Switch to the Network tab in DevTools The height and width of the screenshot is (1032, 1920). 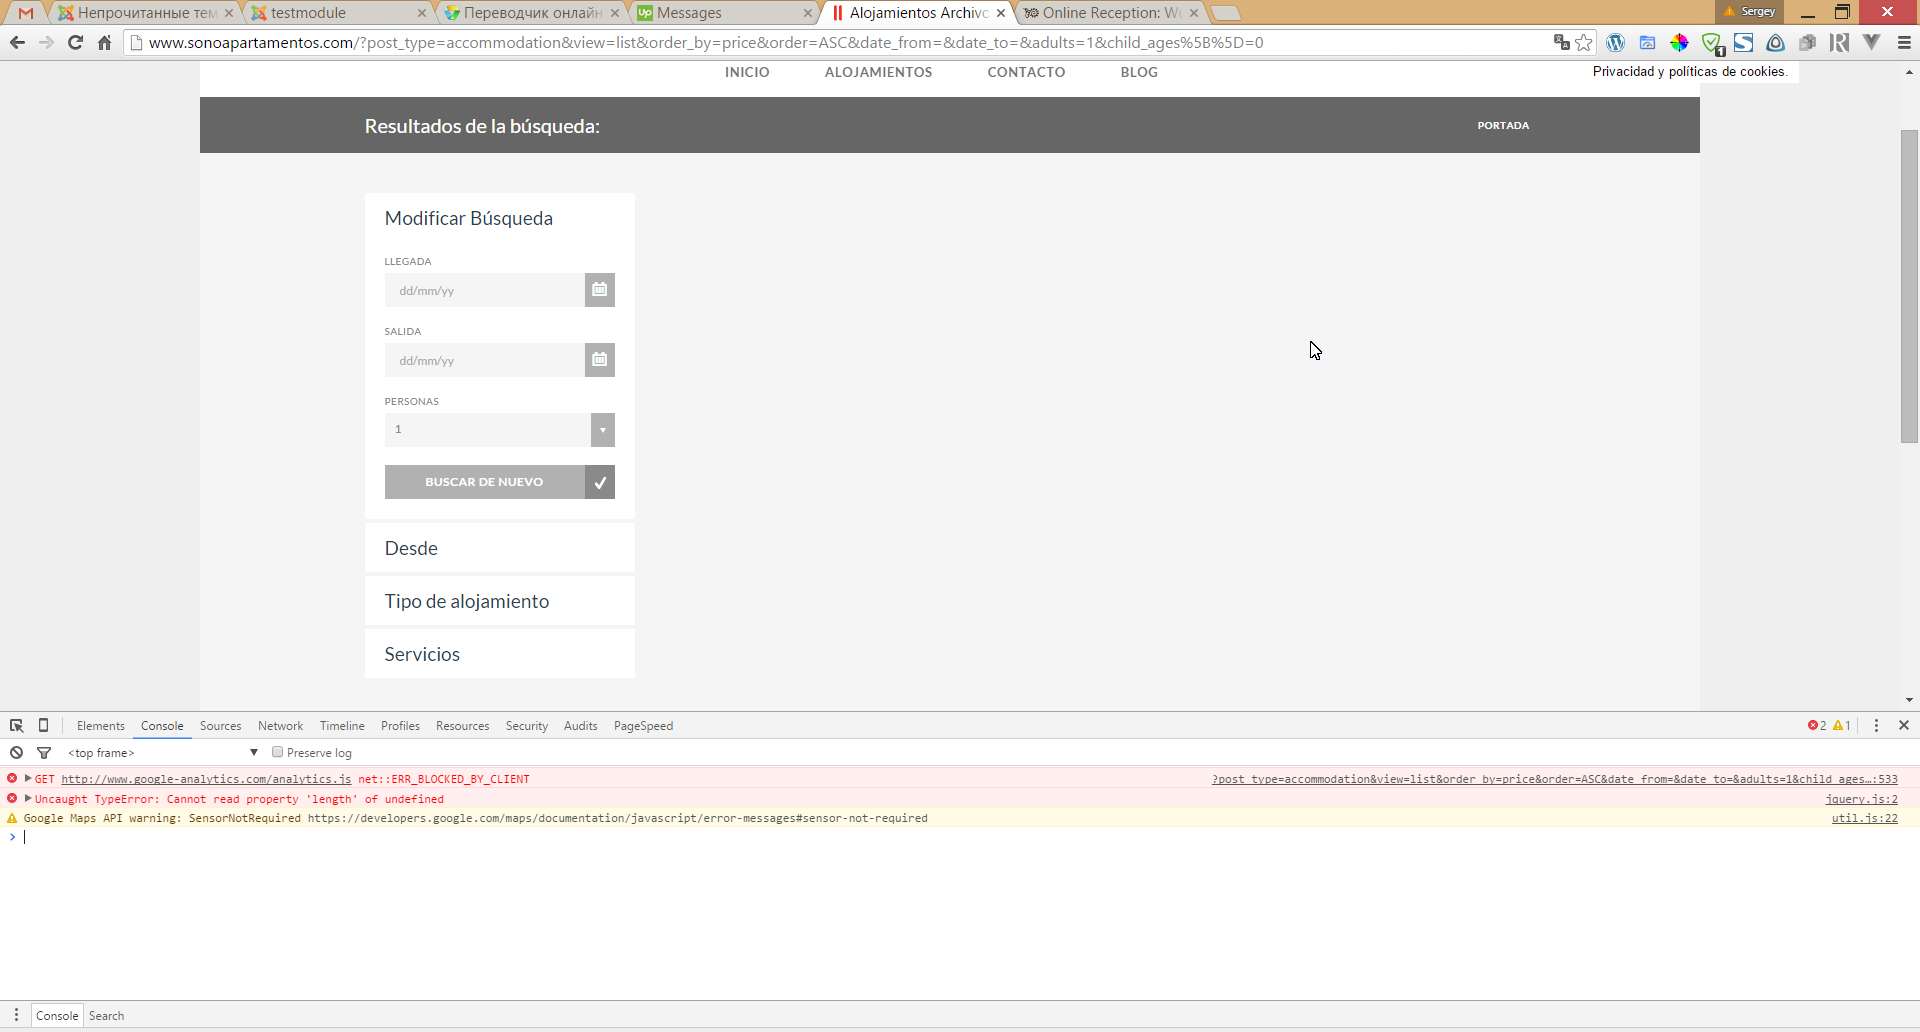tap(280, 726)
